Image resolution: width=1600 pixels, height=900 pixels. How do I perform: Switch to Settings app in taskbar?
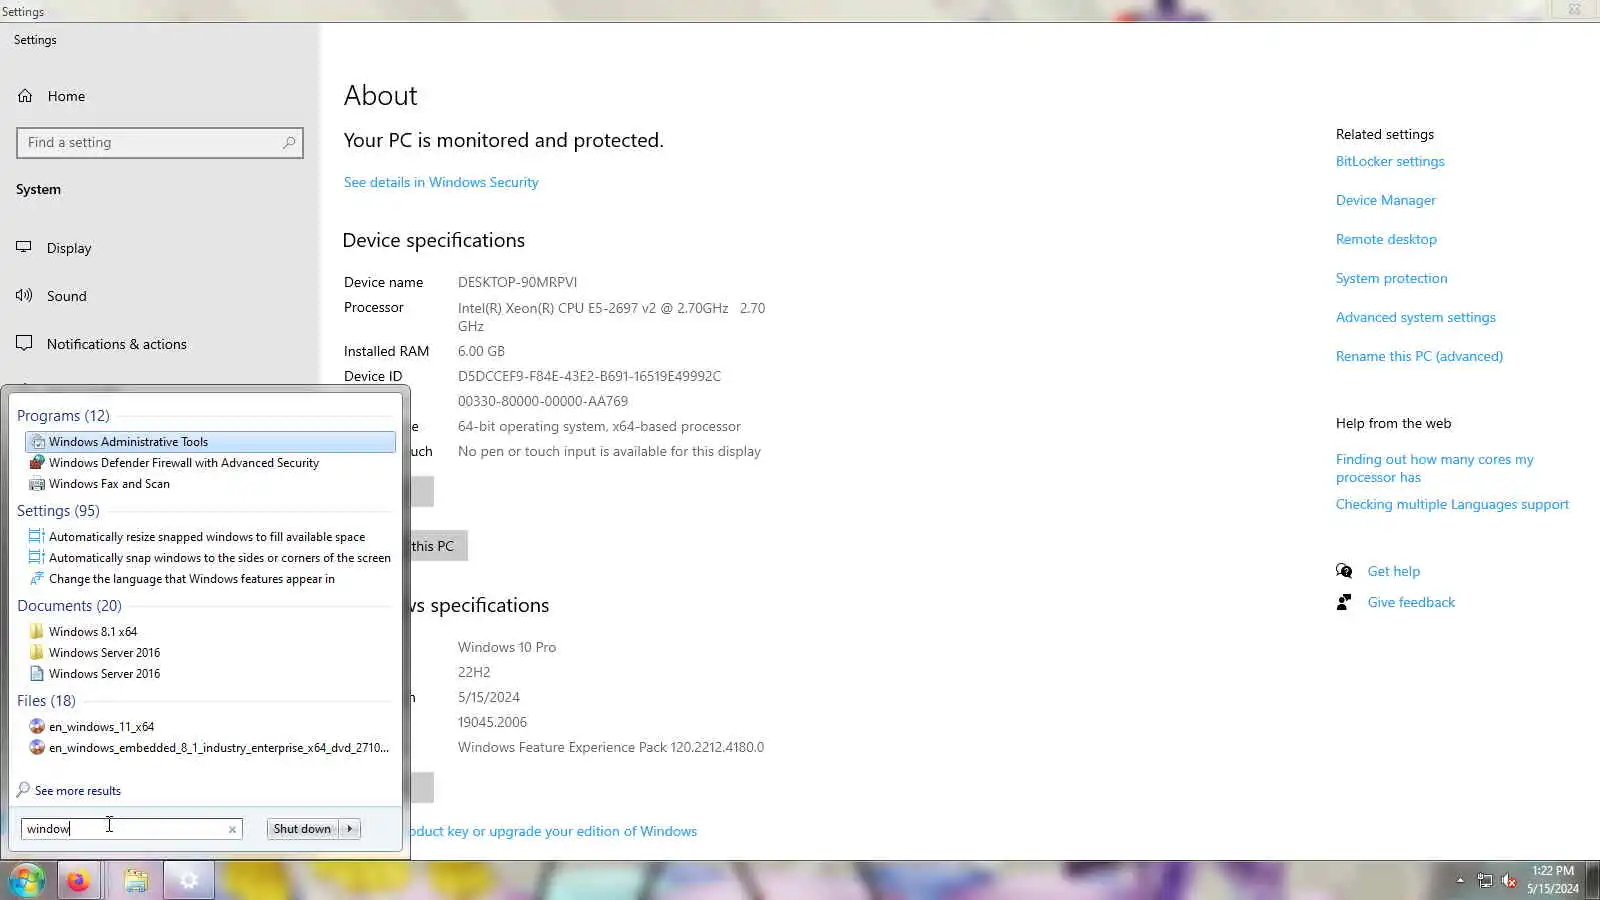tap(189, 881)
